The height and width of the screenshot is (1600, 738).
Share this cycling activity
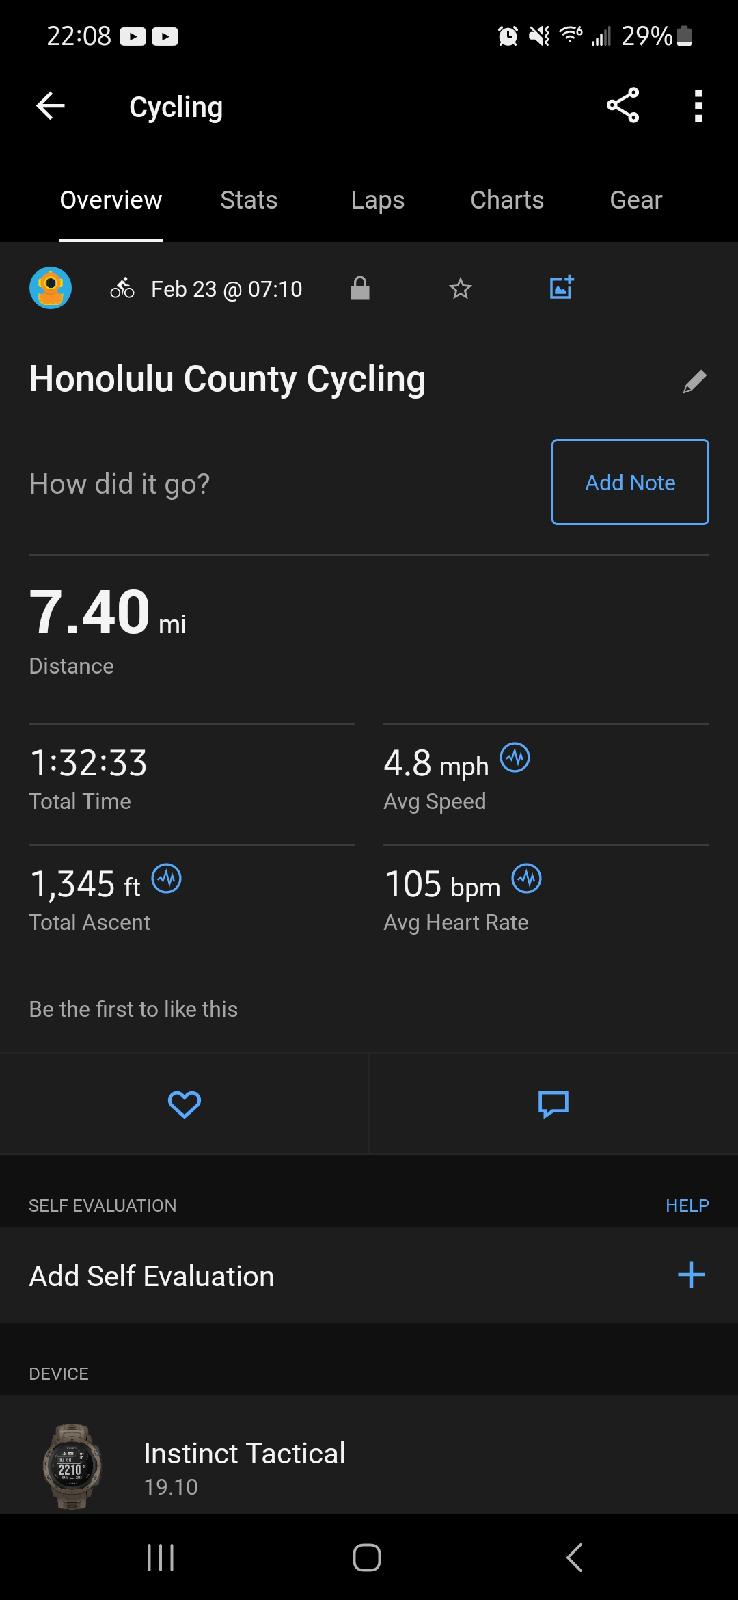622,106
